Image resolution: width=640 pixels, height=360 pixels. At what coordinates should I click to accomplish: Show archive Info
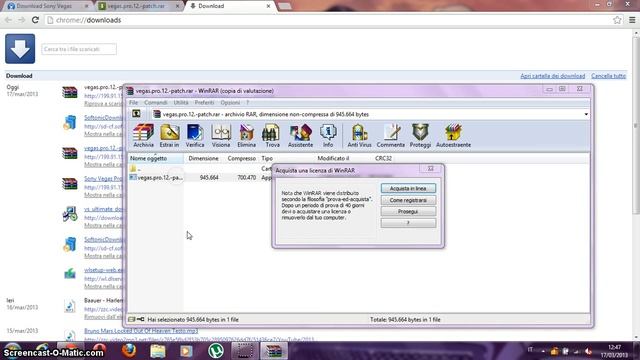pos(328,136)
